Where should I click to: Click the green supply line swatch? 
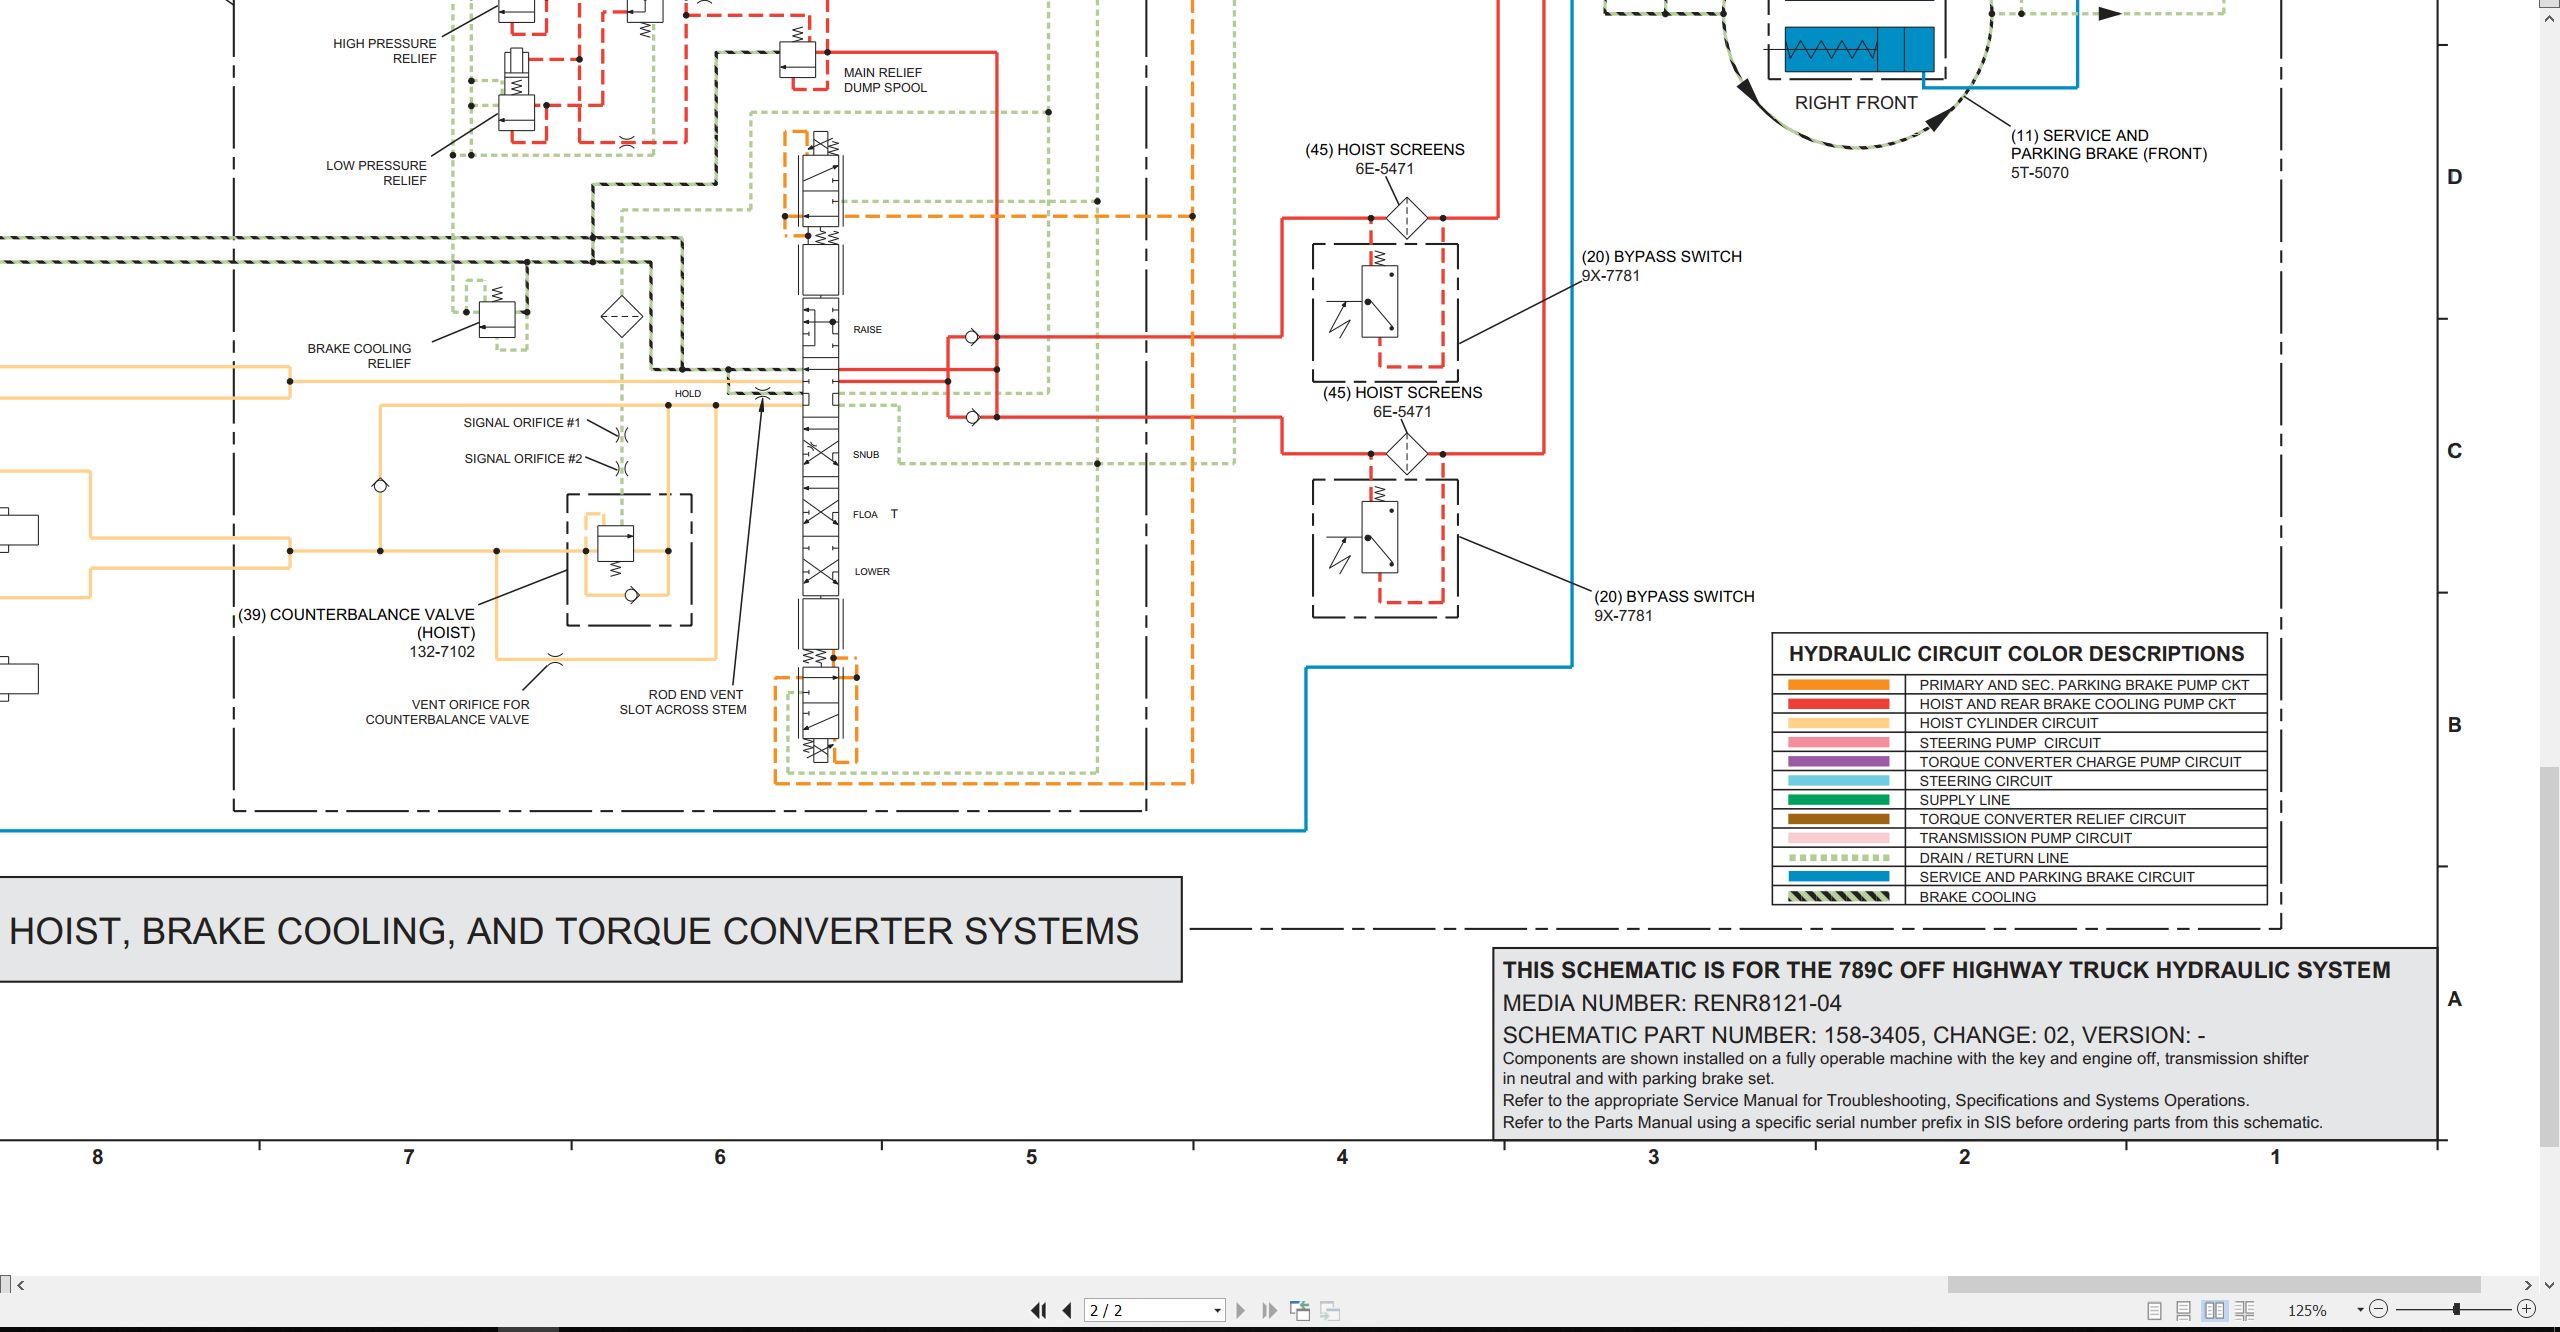(x=1838, y=800)
